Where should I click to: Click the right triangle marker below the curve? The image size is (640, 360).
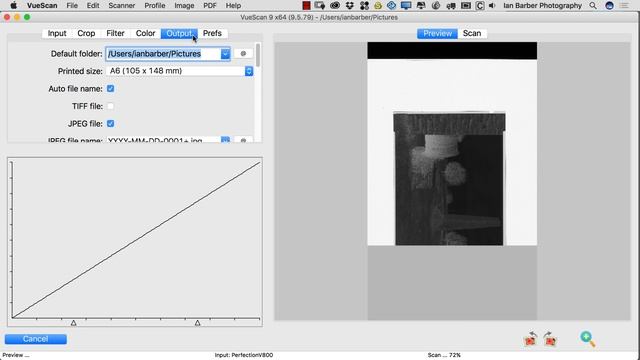[x=198, y=323]
